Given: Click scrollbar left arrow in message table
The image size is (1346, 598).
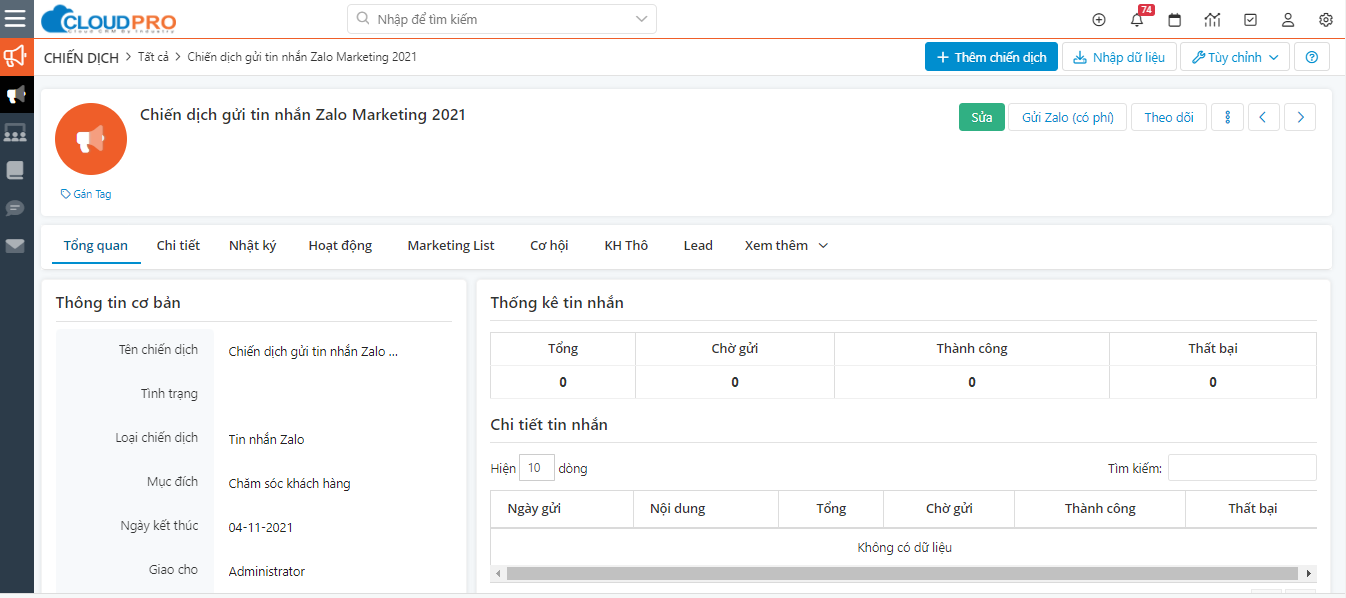Looking at the screenshot, I should (x=497, y=574).
